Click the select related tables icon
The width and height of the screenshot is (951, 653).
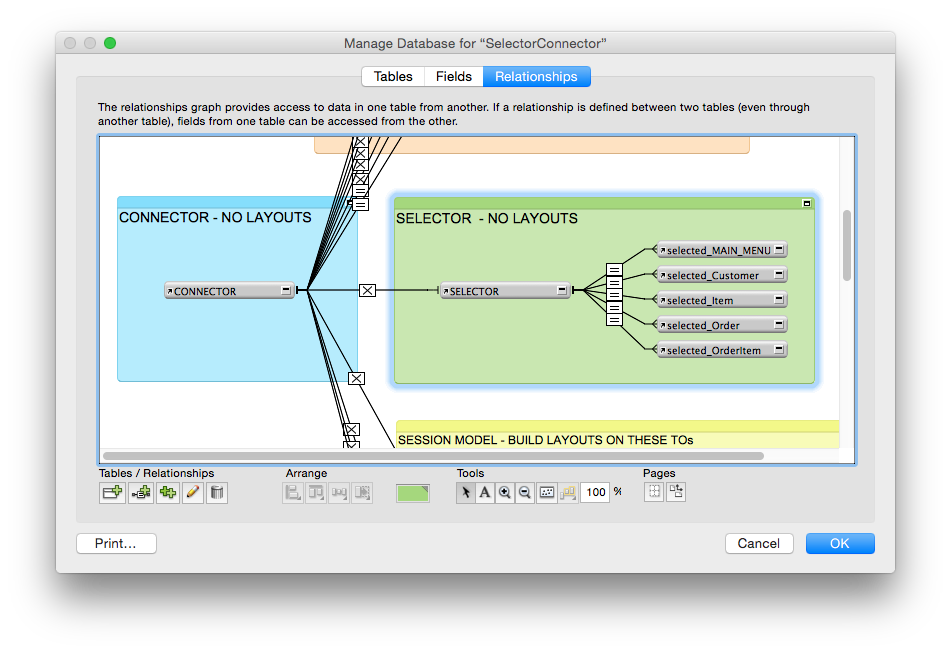coord(568,492)
